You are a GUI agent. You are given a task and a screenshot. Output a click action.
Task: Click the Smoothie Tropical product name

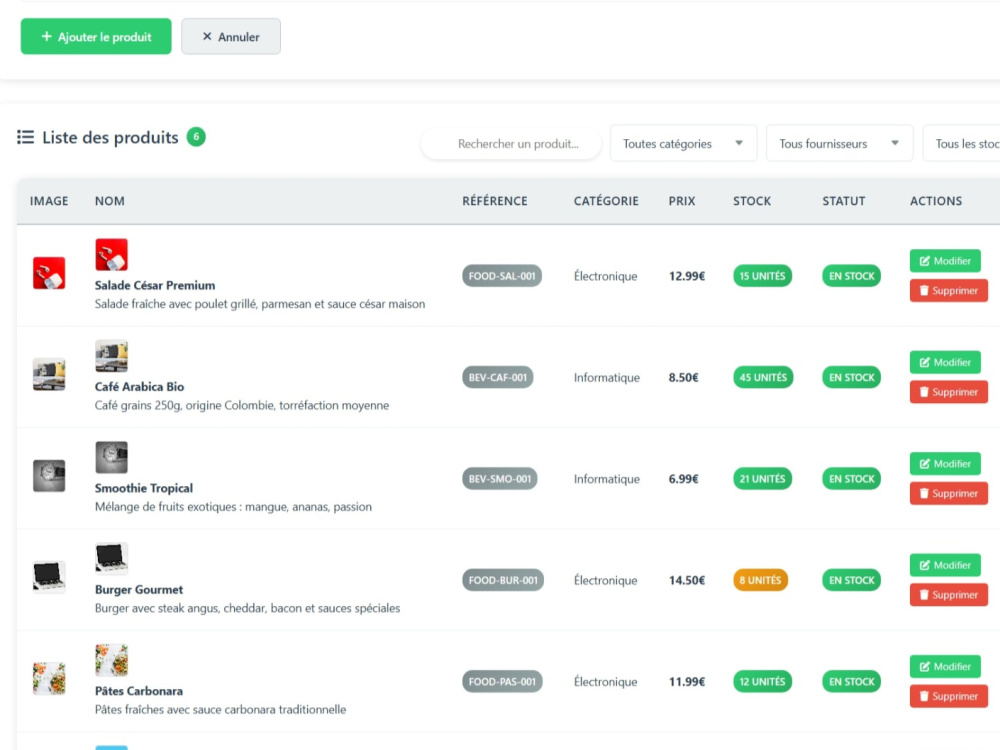(x=143, y=488)
